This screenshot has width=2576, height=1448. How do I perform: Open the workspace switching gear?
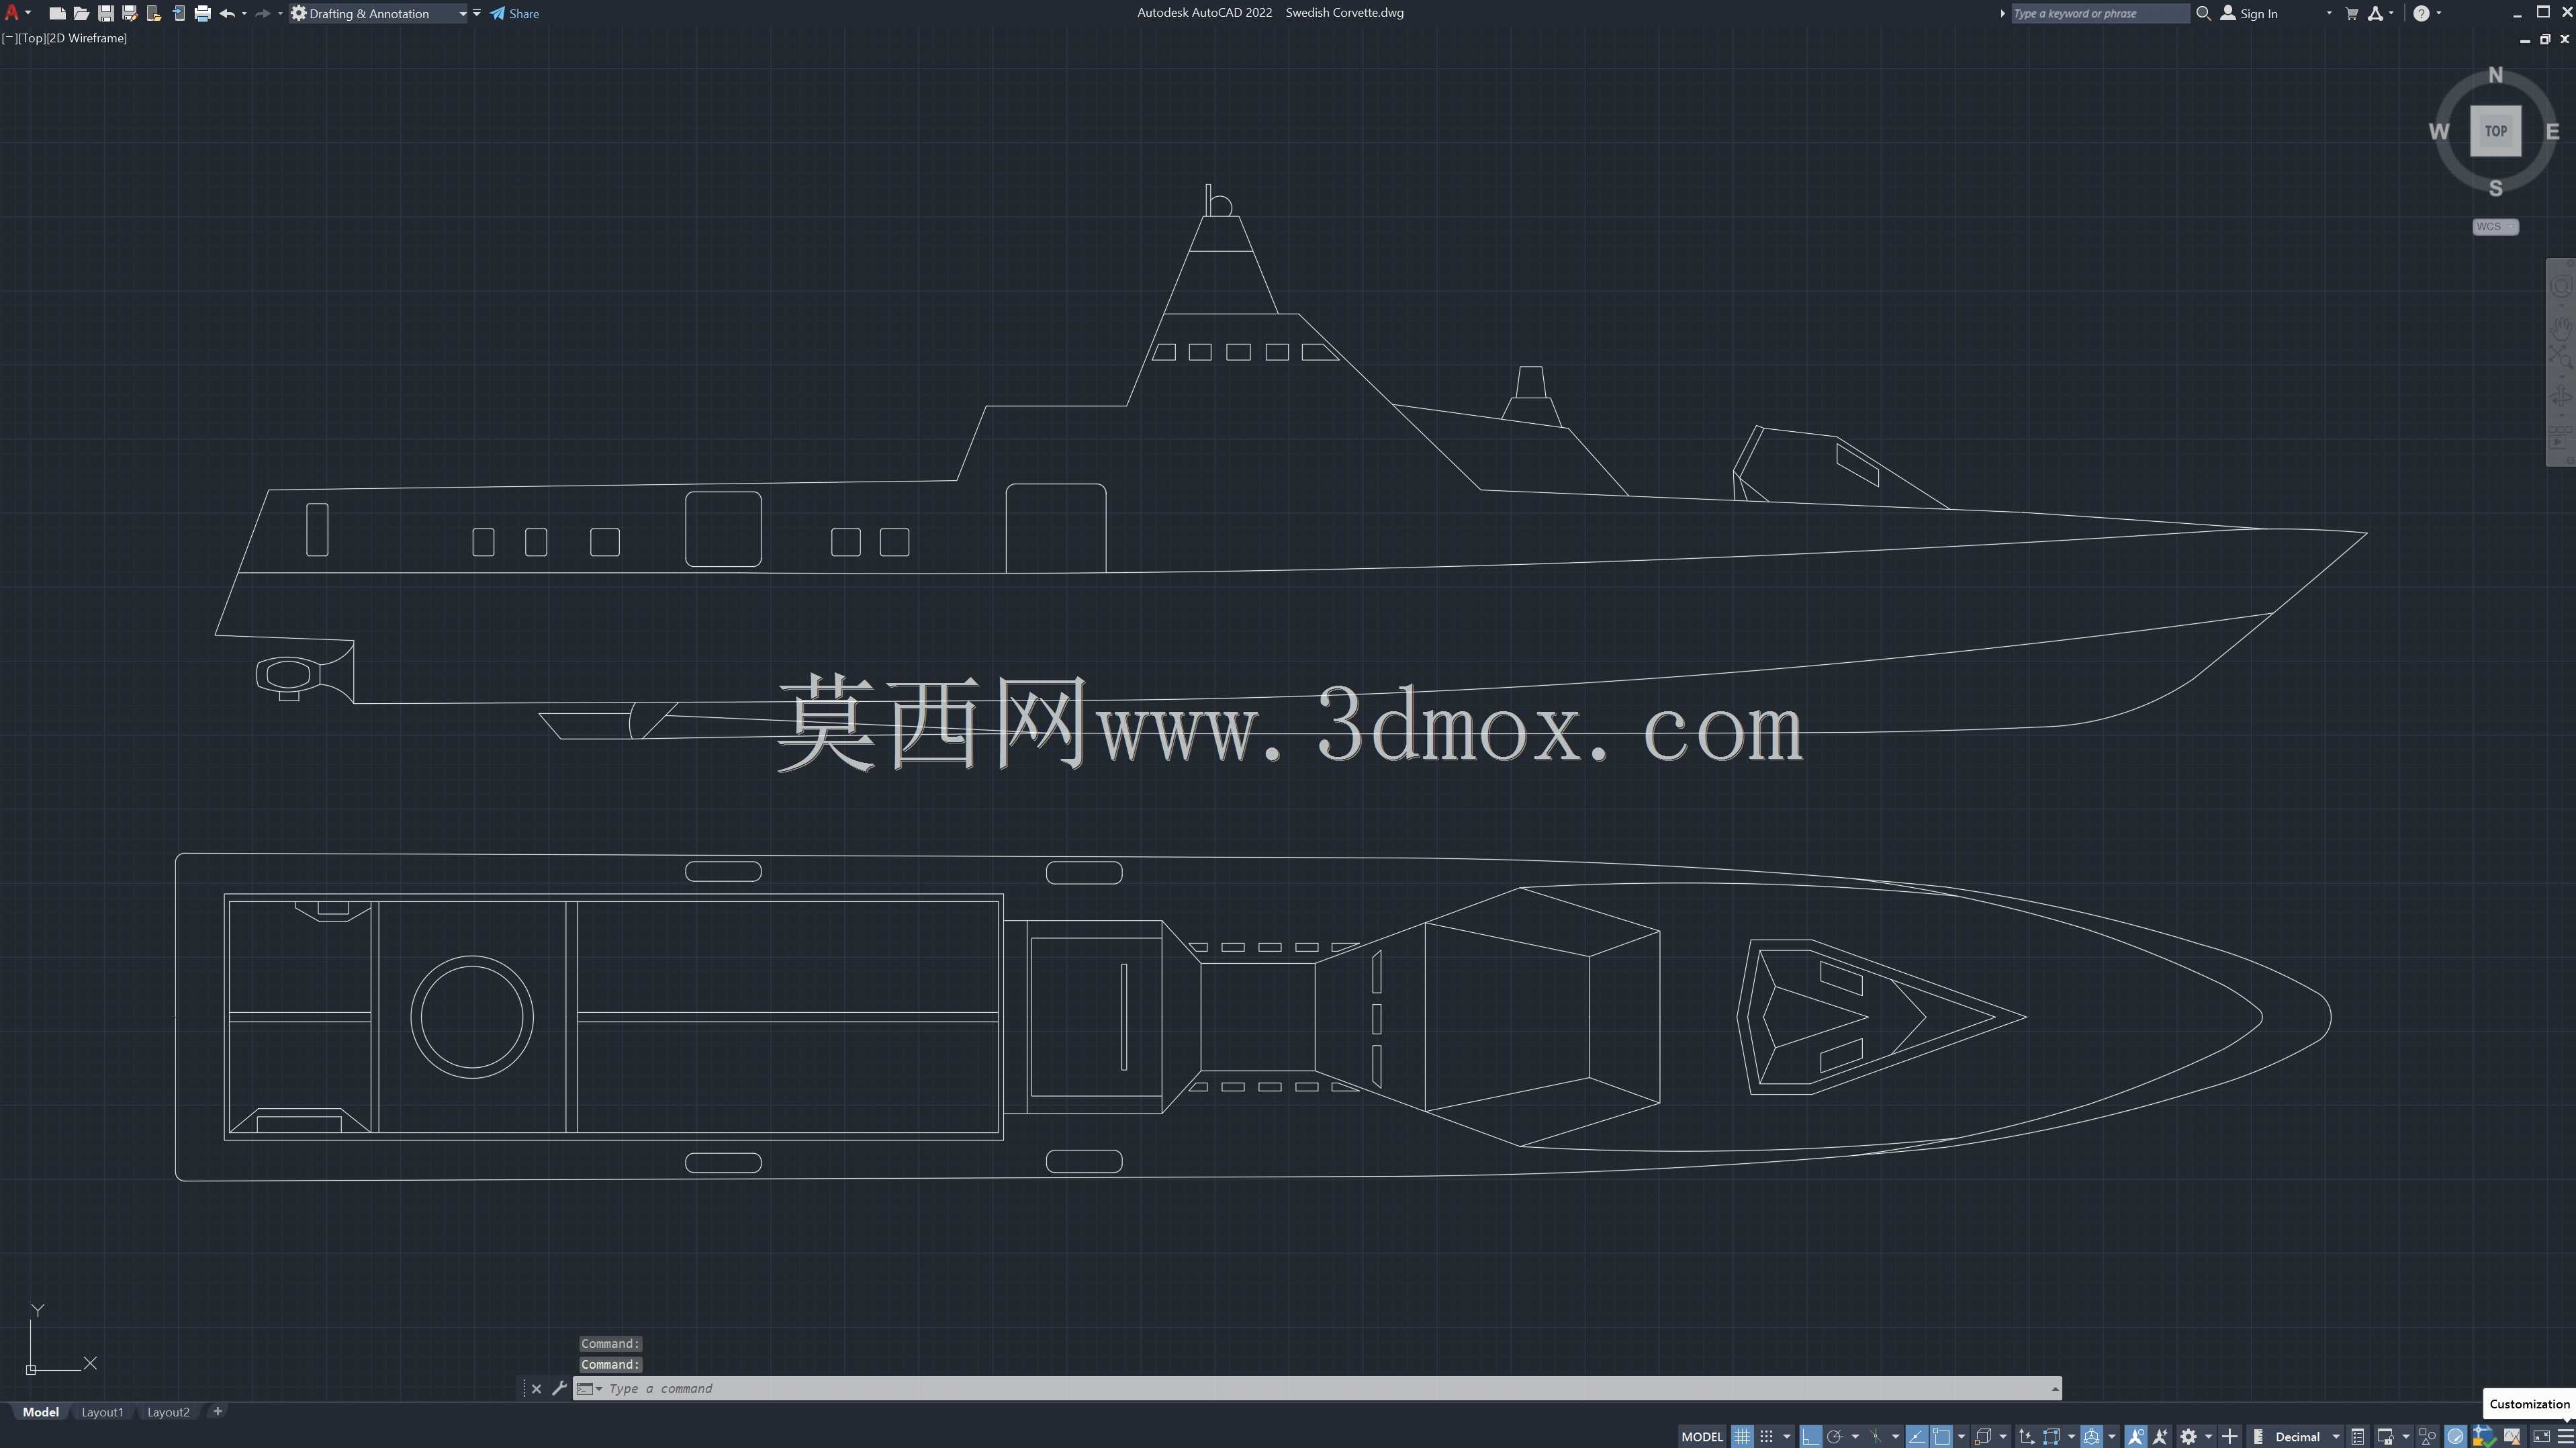(x=2188, y=1437)
